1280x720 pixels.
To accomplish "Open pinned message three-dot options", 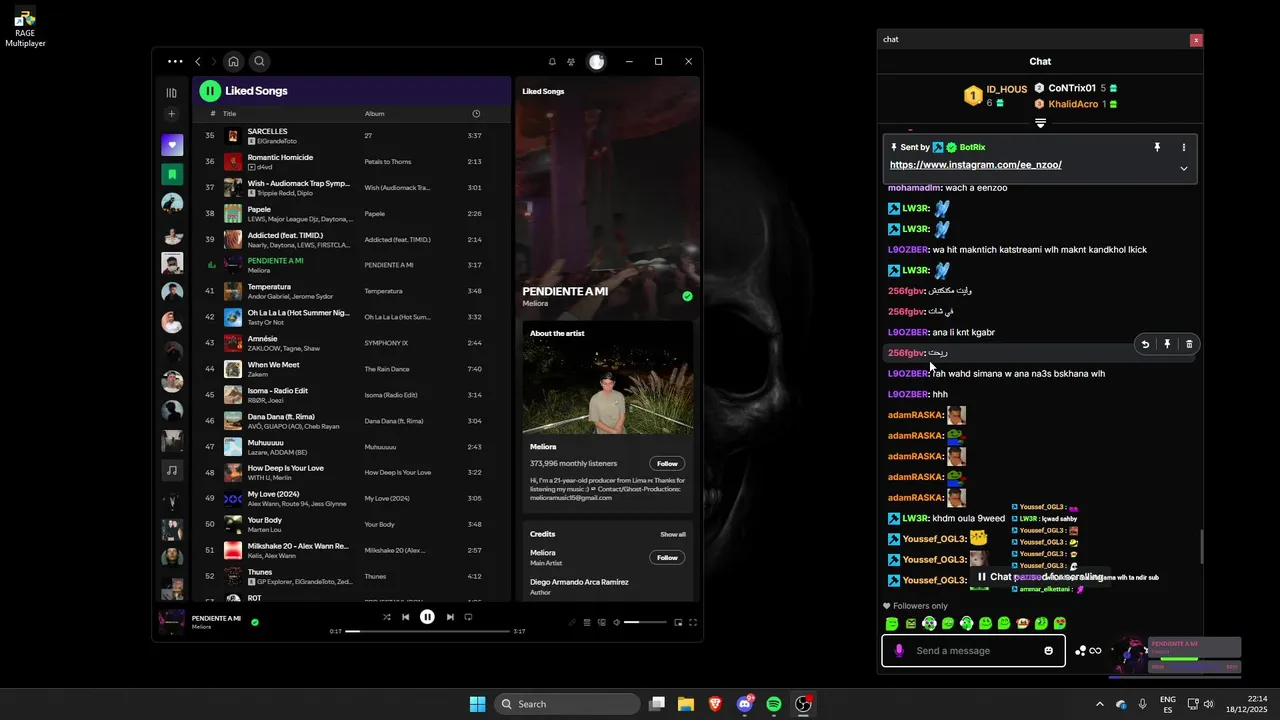I will click(x=1184, y=147).
